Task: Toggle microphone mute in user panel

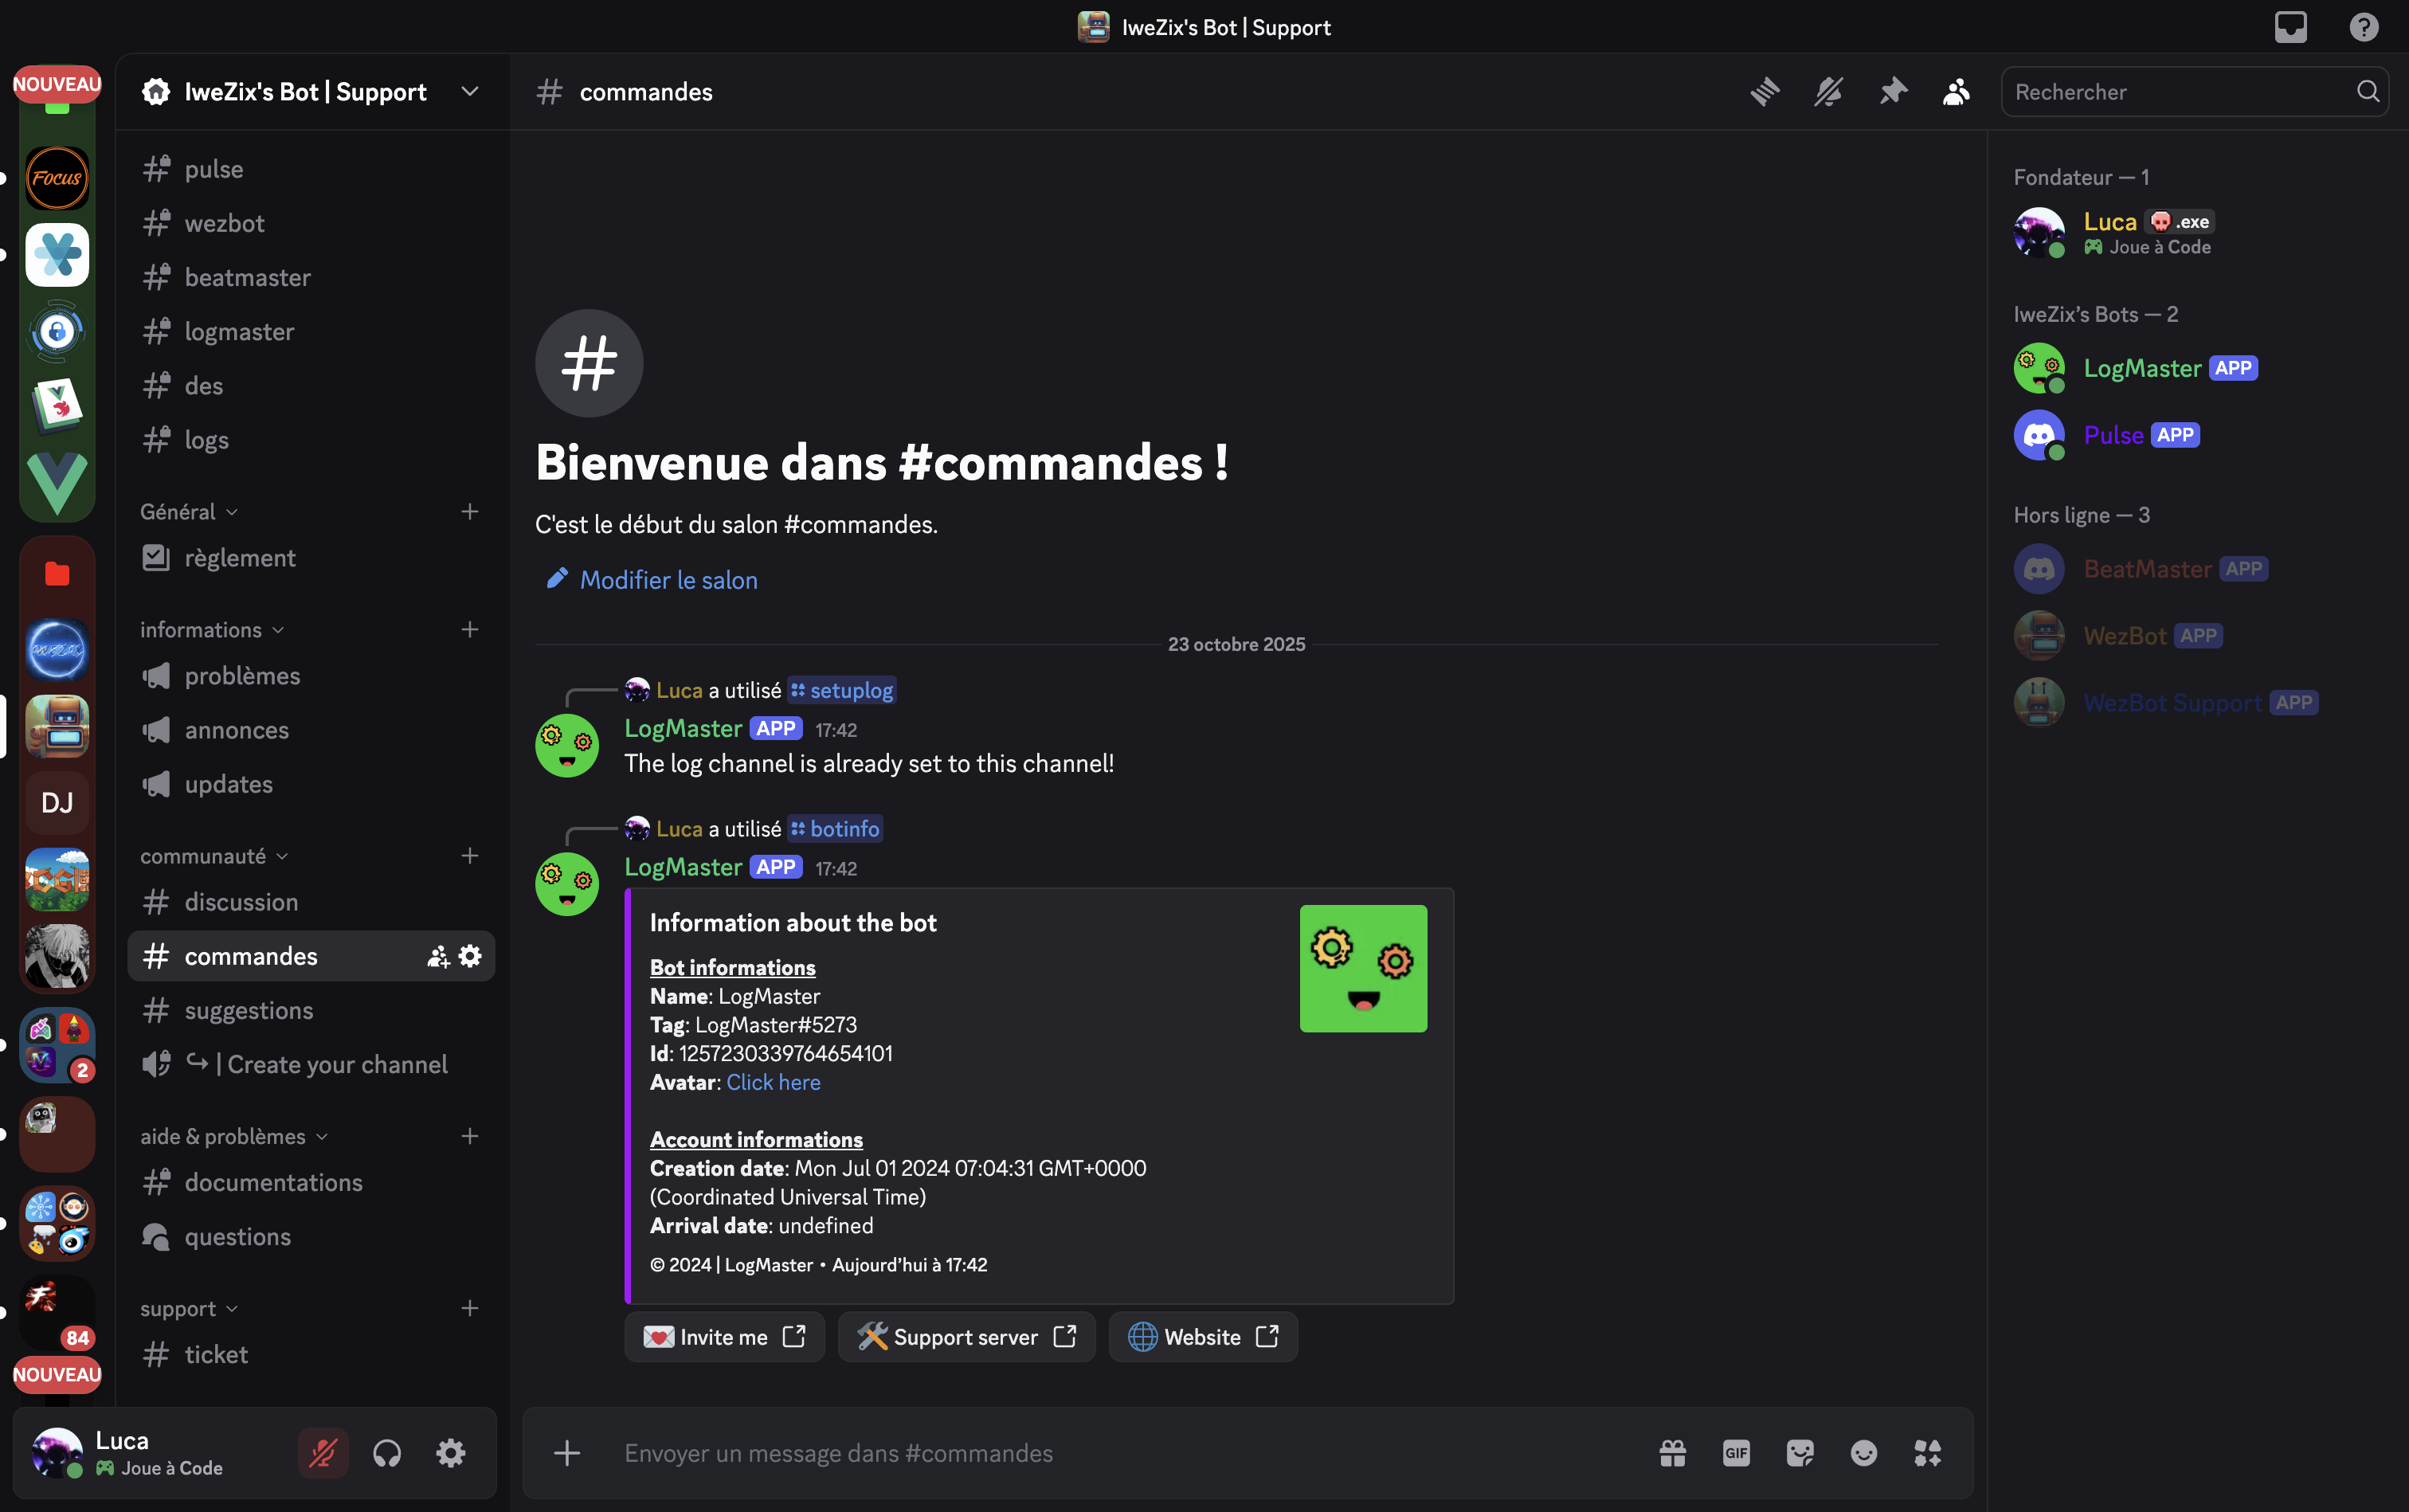Action: 323,1453
